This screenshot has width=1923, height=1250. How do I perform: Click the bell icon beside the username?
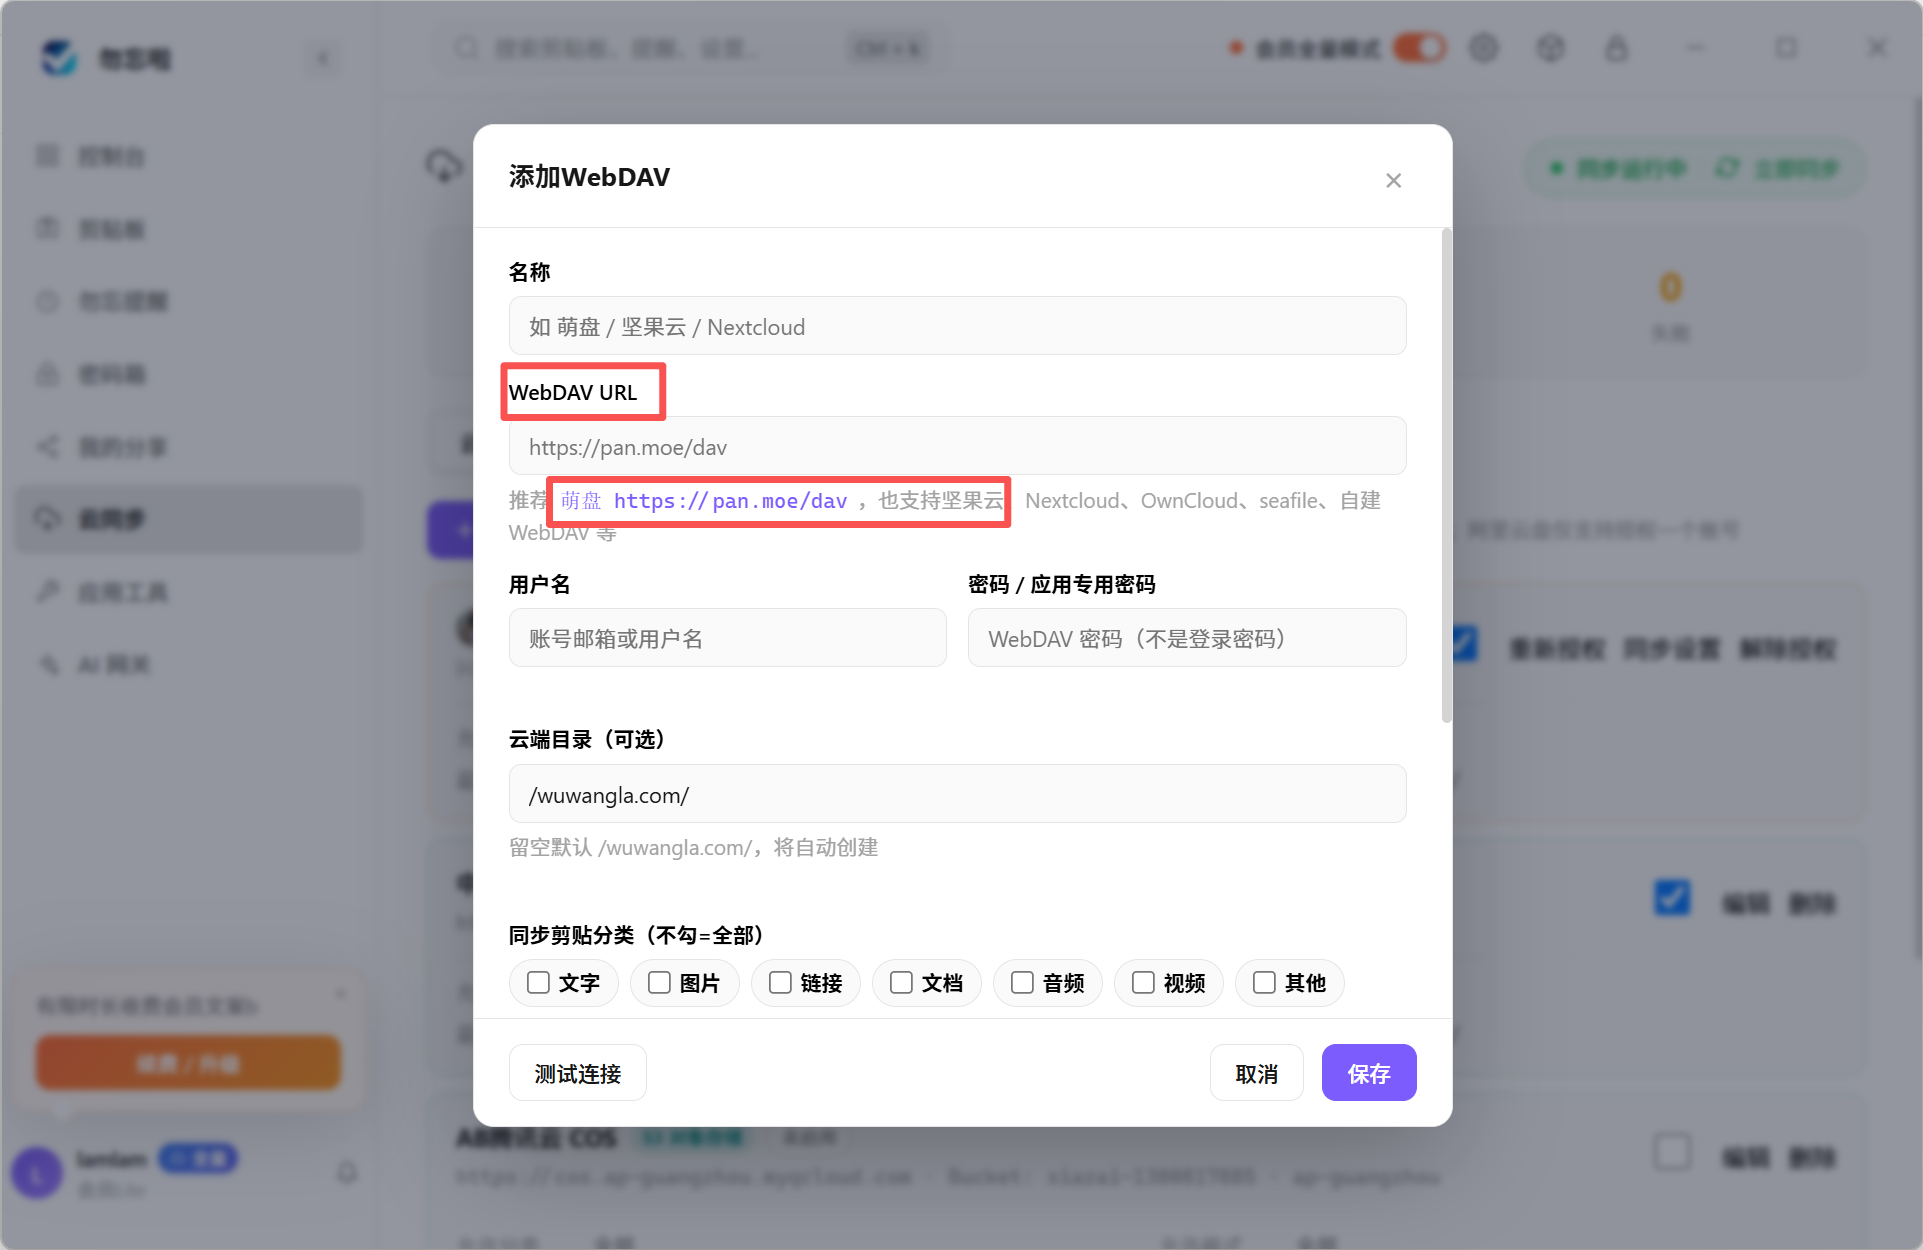pos(347,1172)
